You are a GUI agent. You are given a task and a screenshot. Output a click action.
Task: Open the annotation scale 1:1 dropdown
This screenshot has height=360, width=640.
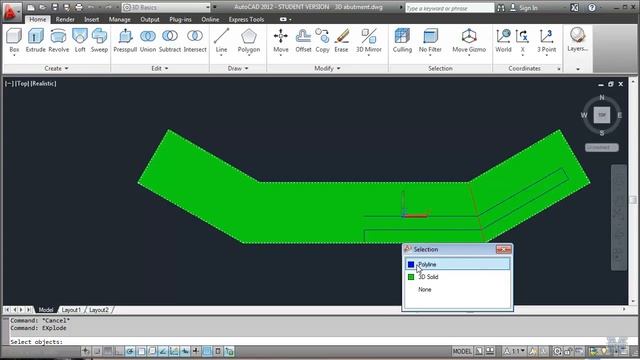click(x=514, y=351)
